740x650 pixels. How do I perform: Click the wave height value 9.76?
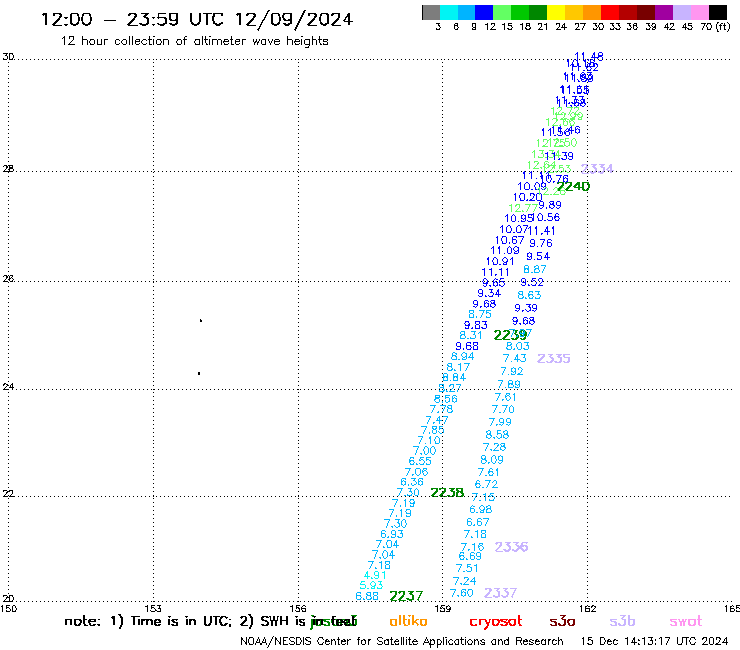(x=541, y=244)
